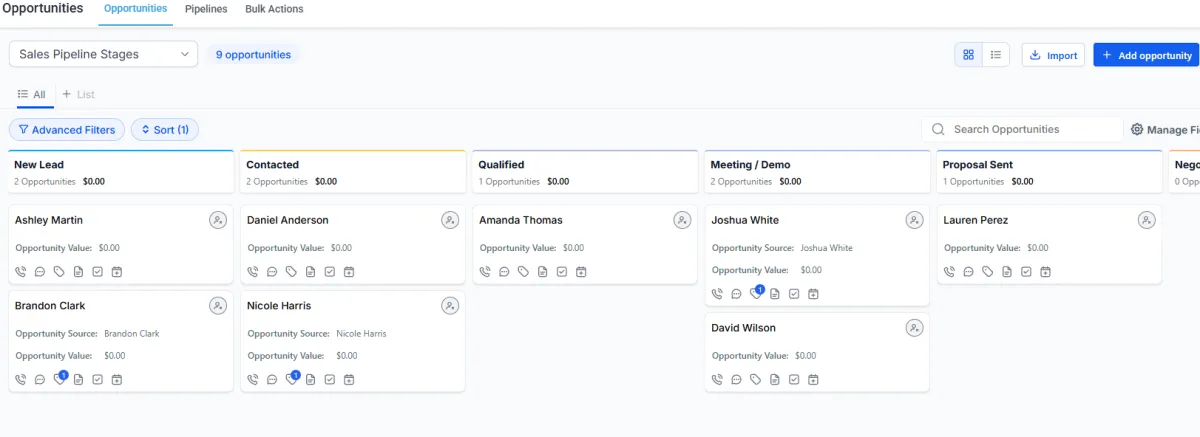Expand the Advanced Filters panel

coord(68,130)
